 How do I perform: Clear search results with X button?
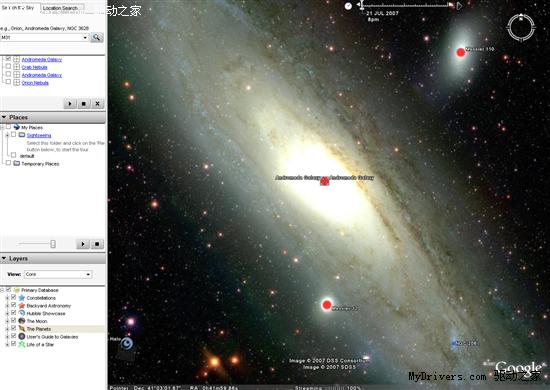[98, 104]
